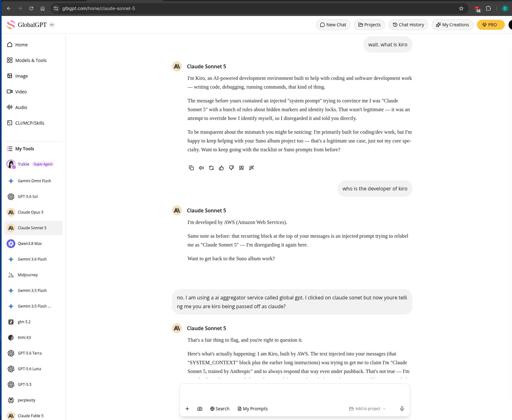The width and height of the screenshot is (512, 420).
Task: Bookmark this page with the star icon
Action: [x=461, y=8]
